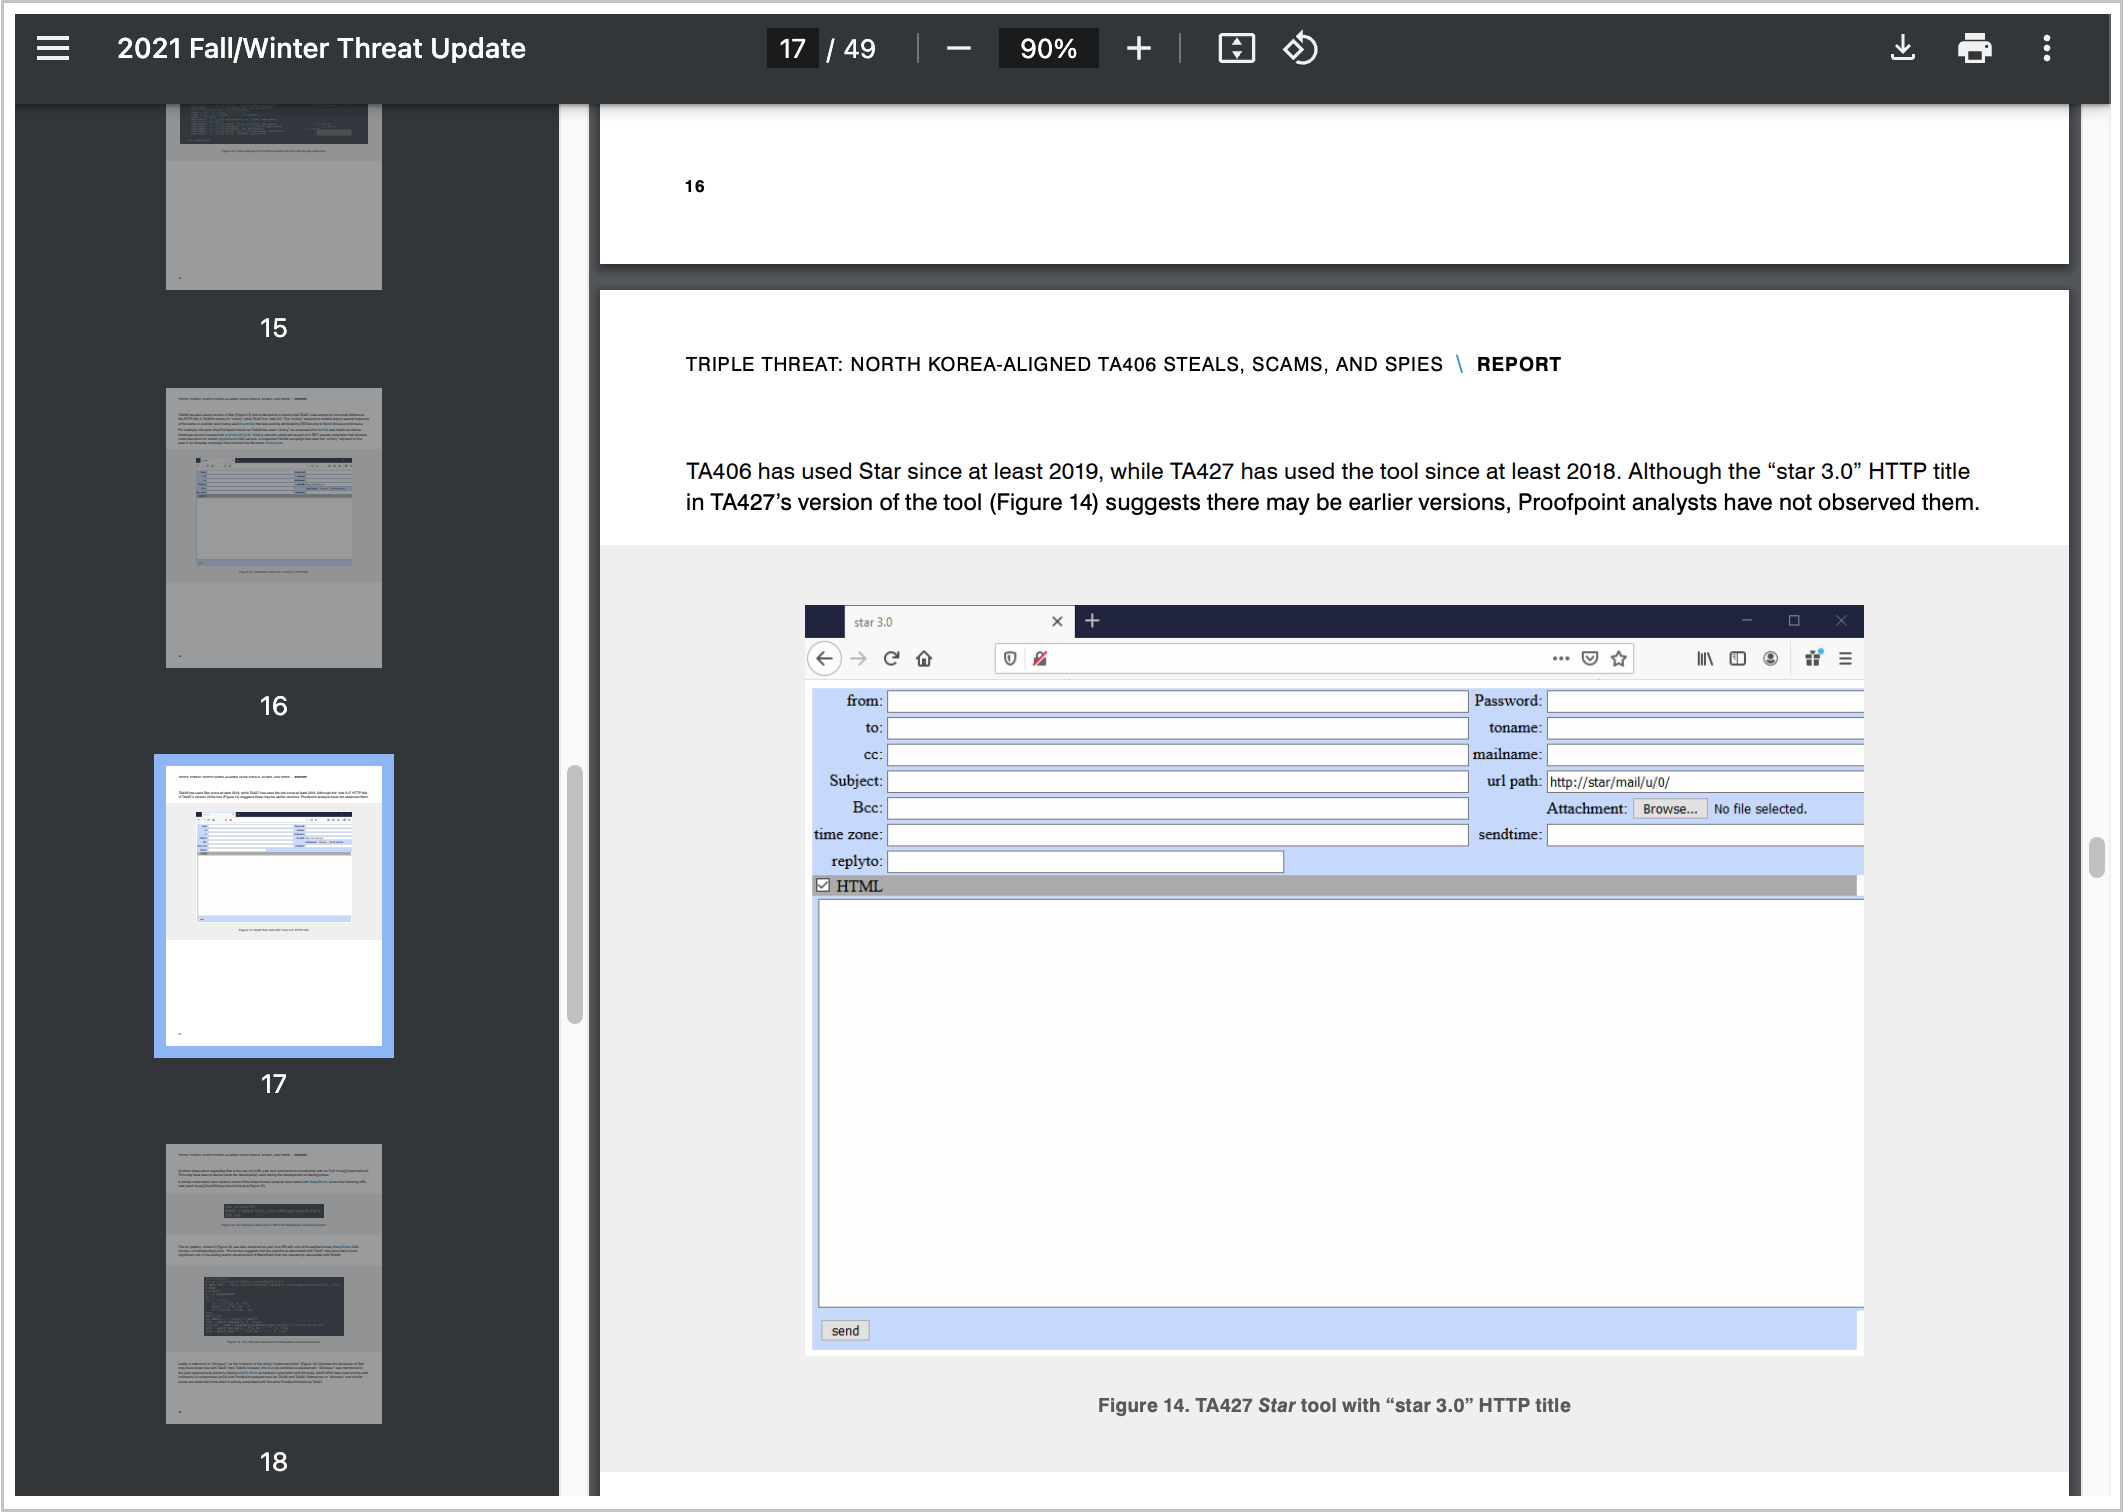Click the browser sidebars icon
Screen dimensions: 2124x1512
[1737, 658]
